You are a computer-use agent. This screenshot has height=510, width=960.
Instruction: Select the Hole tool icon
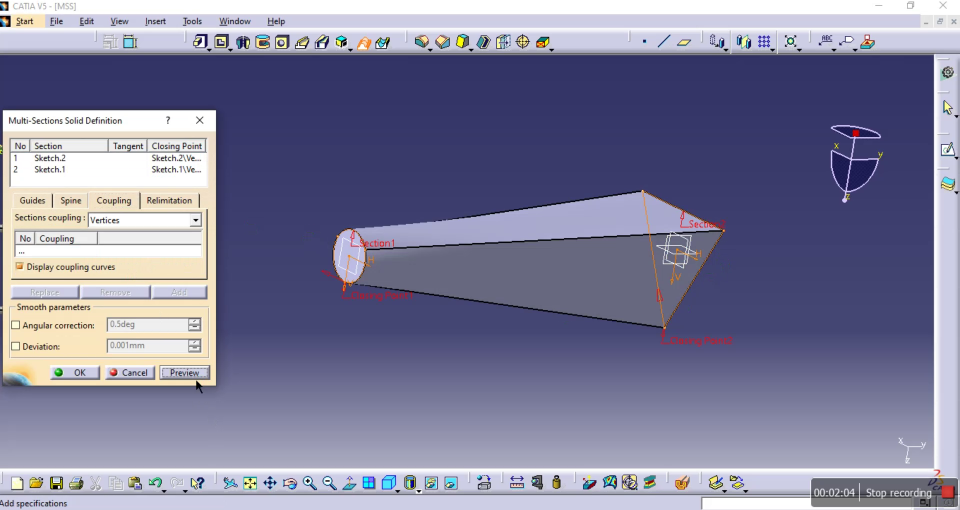pos(282,42)
